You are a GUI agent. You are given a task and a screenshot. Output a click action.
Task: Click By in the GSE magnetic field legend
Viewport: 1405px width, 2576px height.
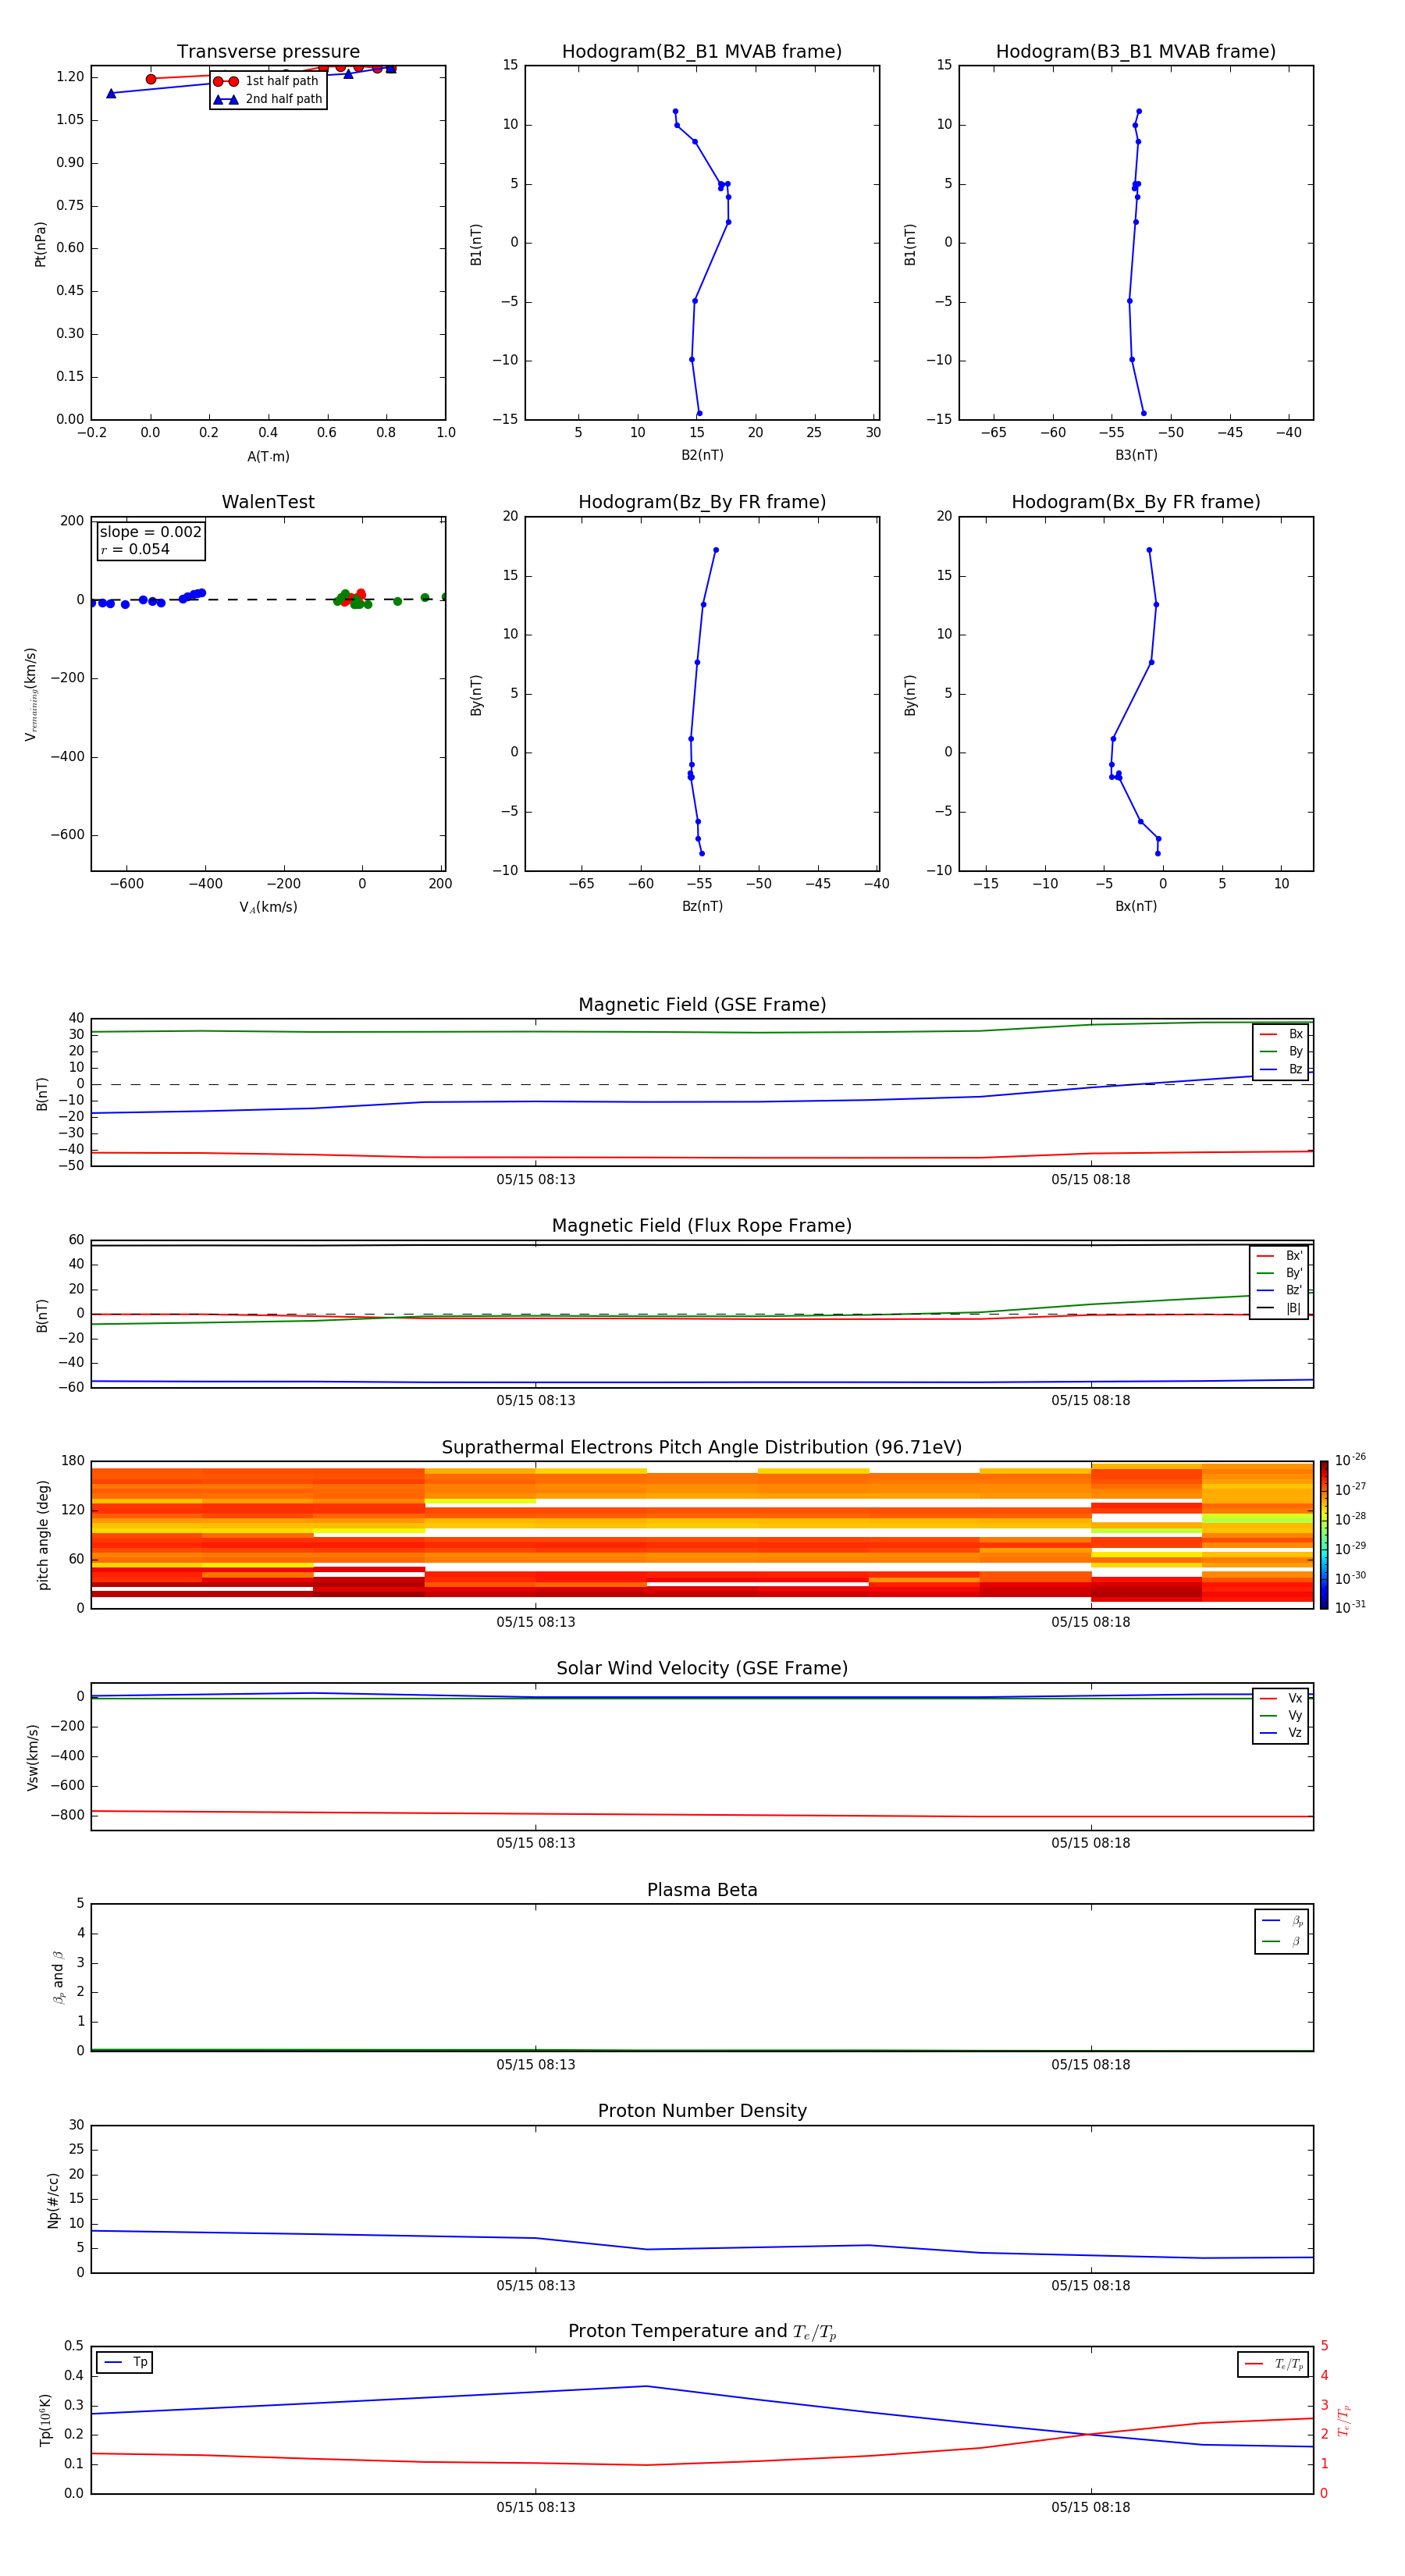click(x=1281, y=1051)
